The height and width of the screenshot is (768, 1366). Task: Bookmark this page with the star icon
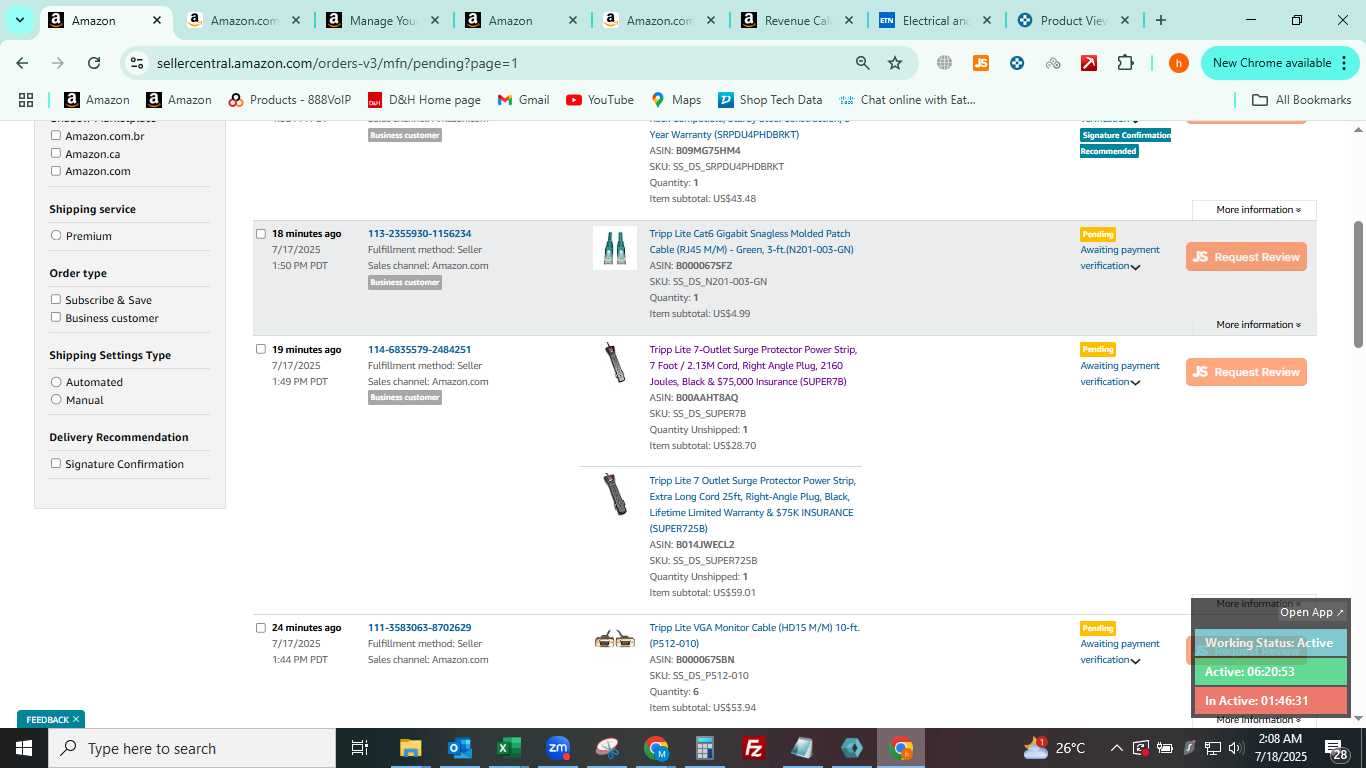[x=895, y=63]
